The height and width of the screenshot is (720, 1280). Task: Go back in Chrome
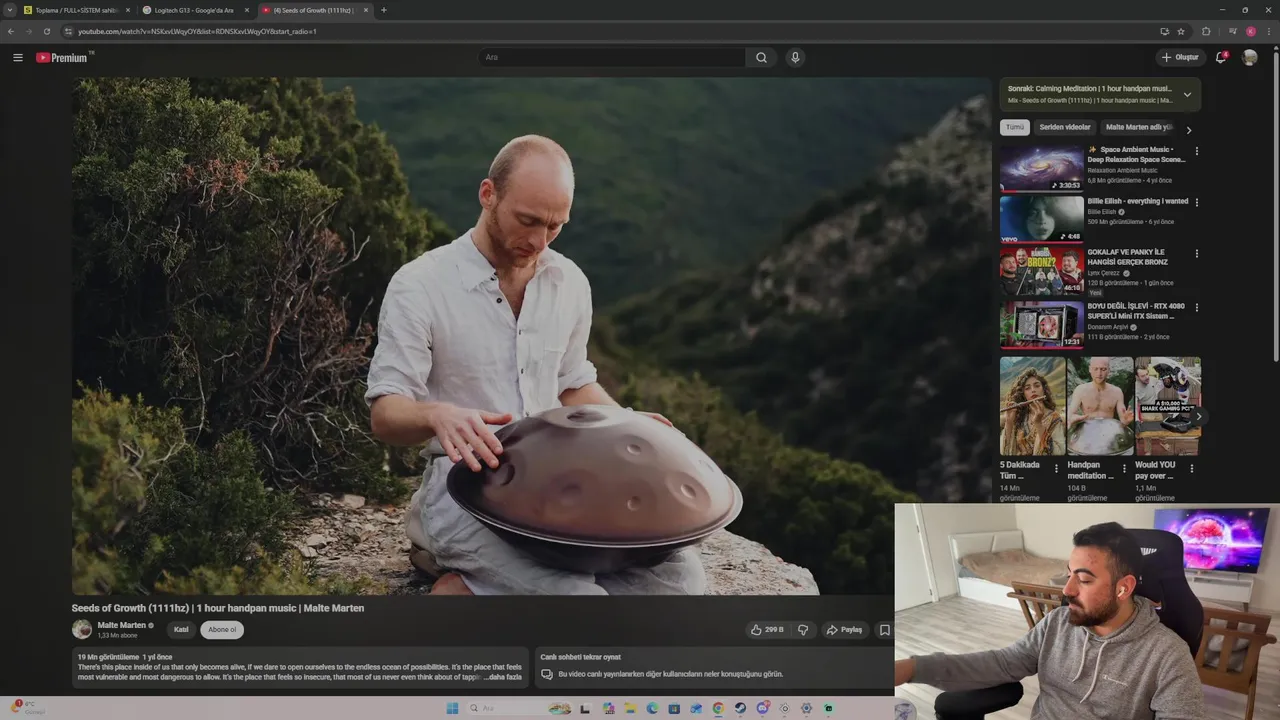point(11,31)
